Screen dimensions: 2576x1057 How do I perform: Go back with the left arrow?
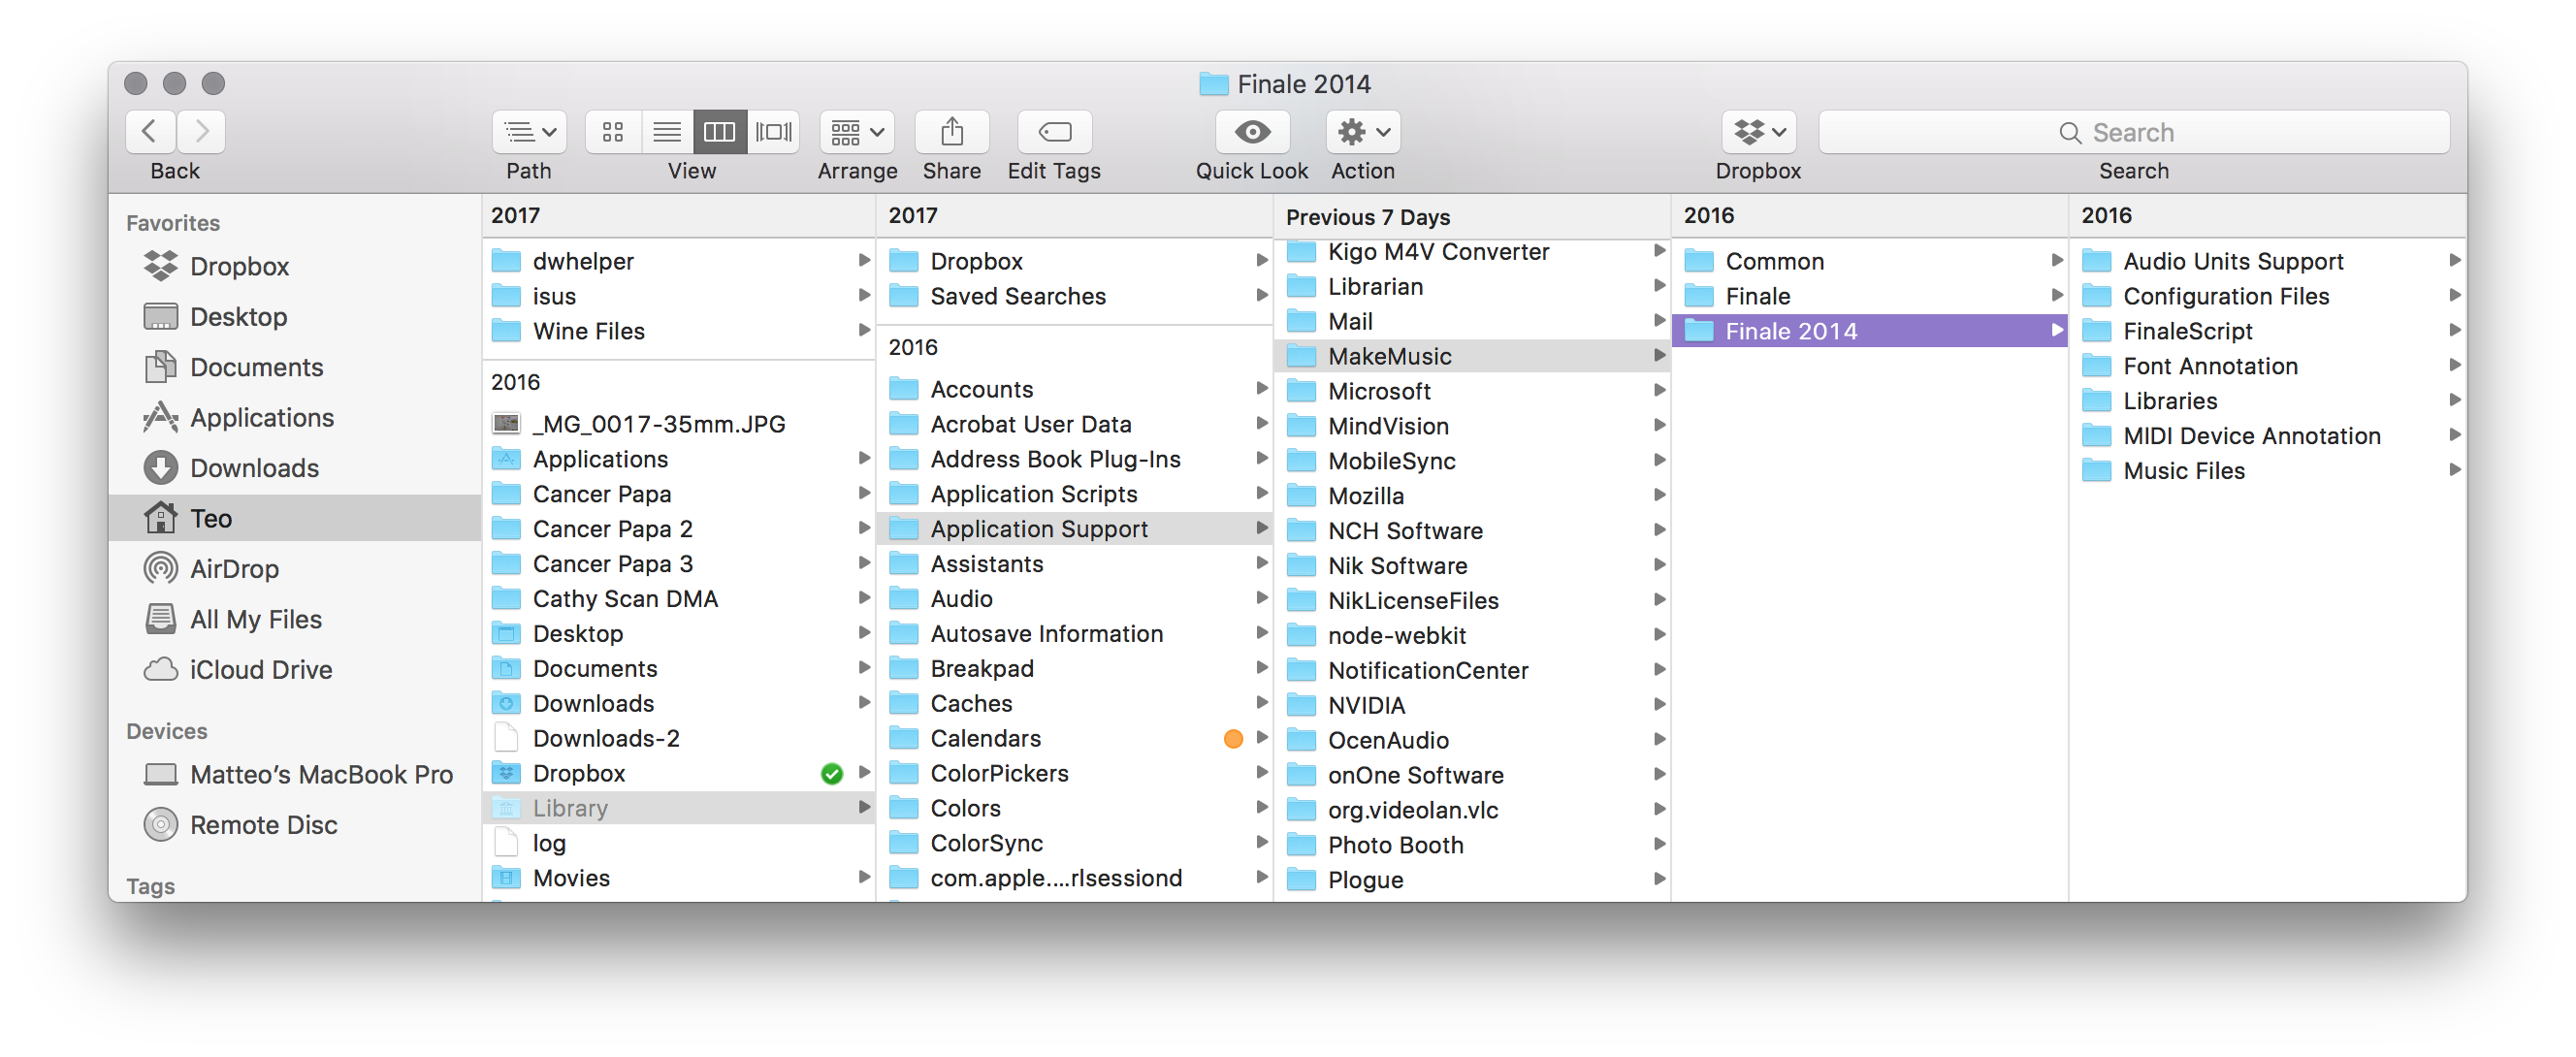tap(150, 132)
